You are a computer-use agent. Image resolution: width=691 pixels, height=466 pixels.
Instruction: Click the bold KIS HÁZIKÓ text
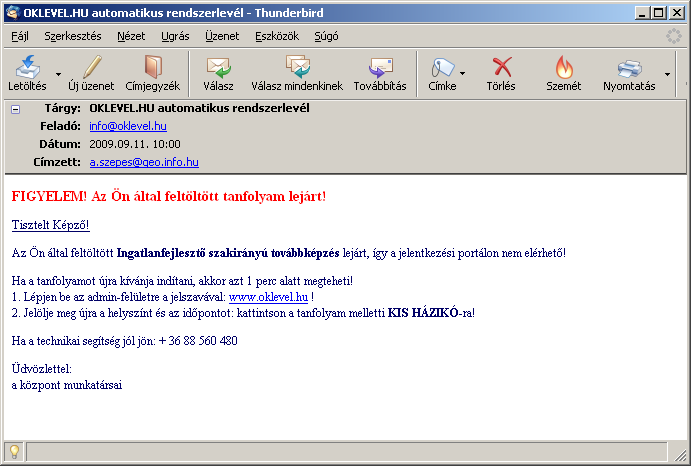tap(423, 313)
